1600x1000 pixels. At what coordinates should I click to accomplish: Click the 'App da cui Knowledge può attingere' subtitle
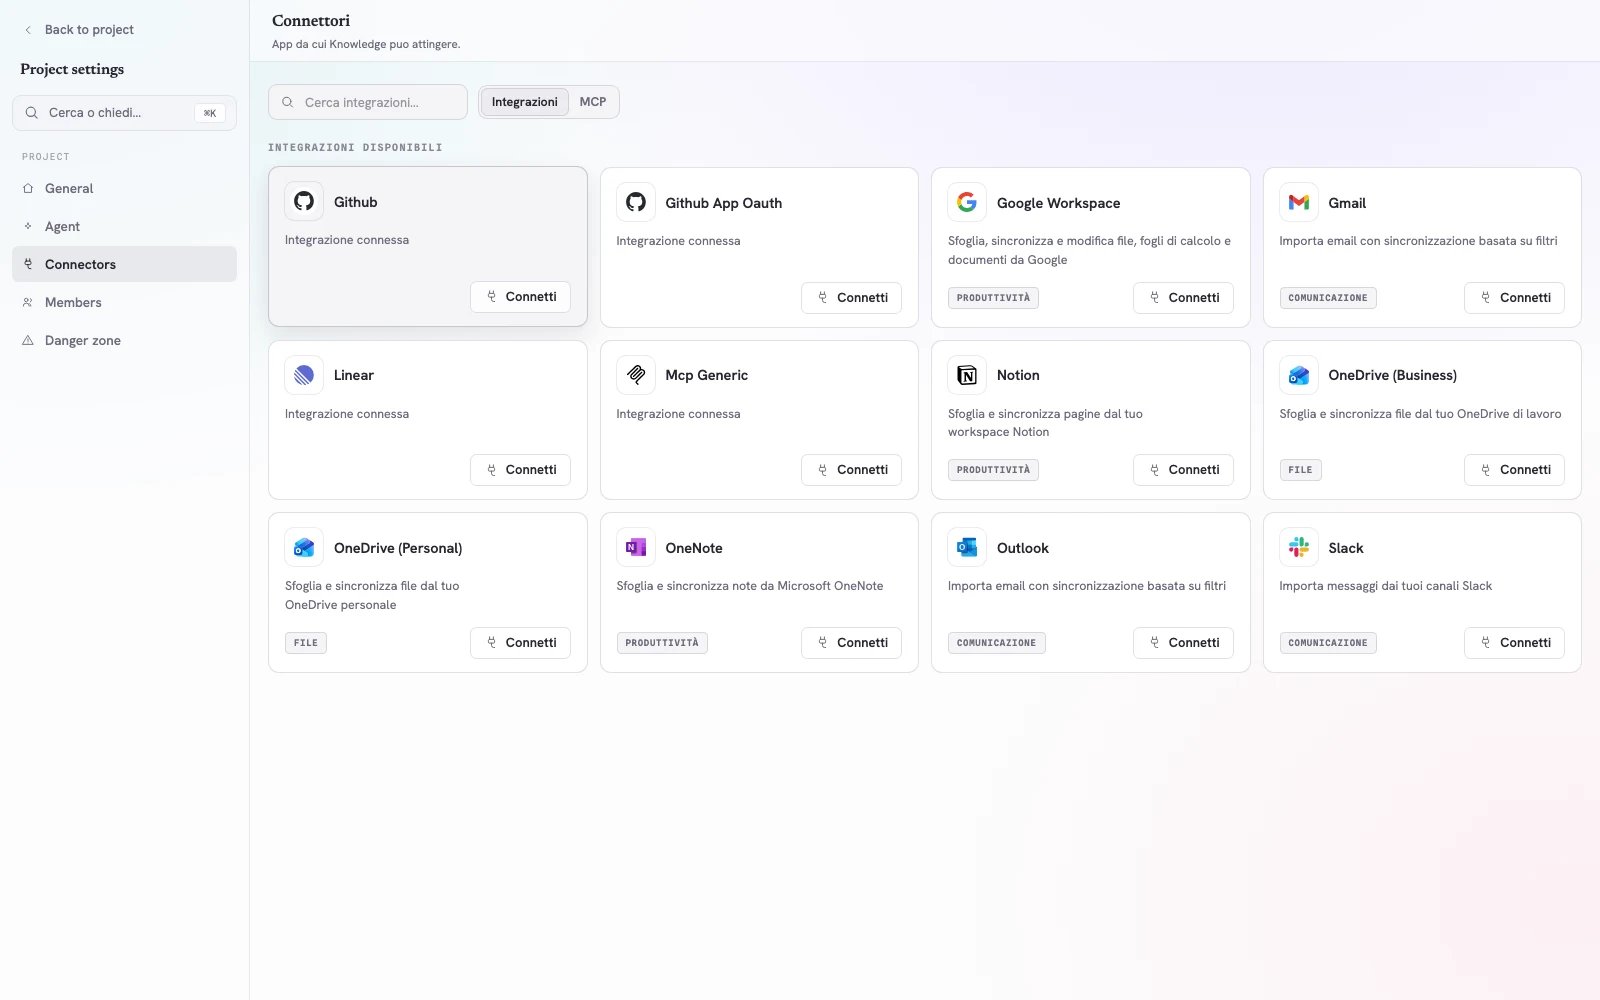(x=366, y=44)
